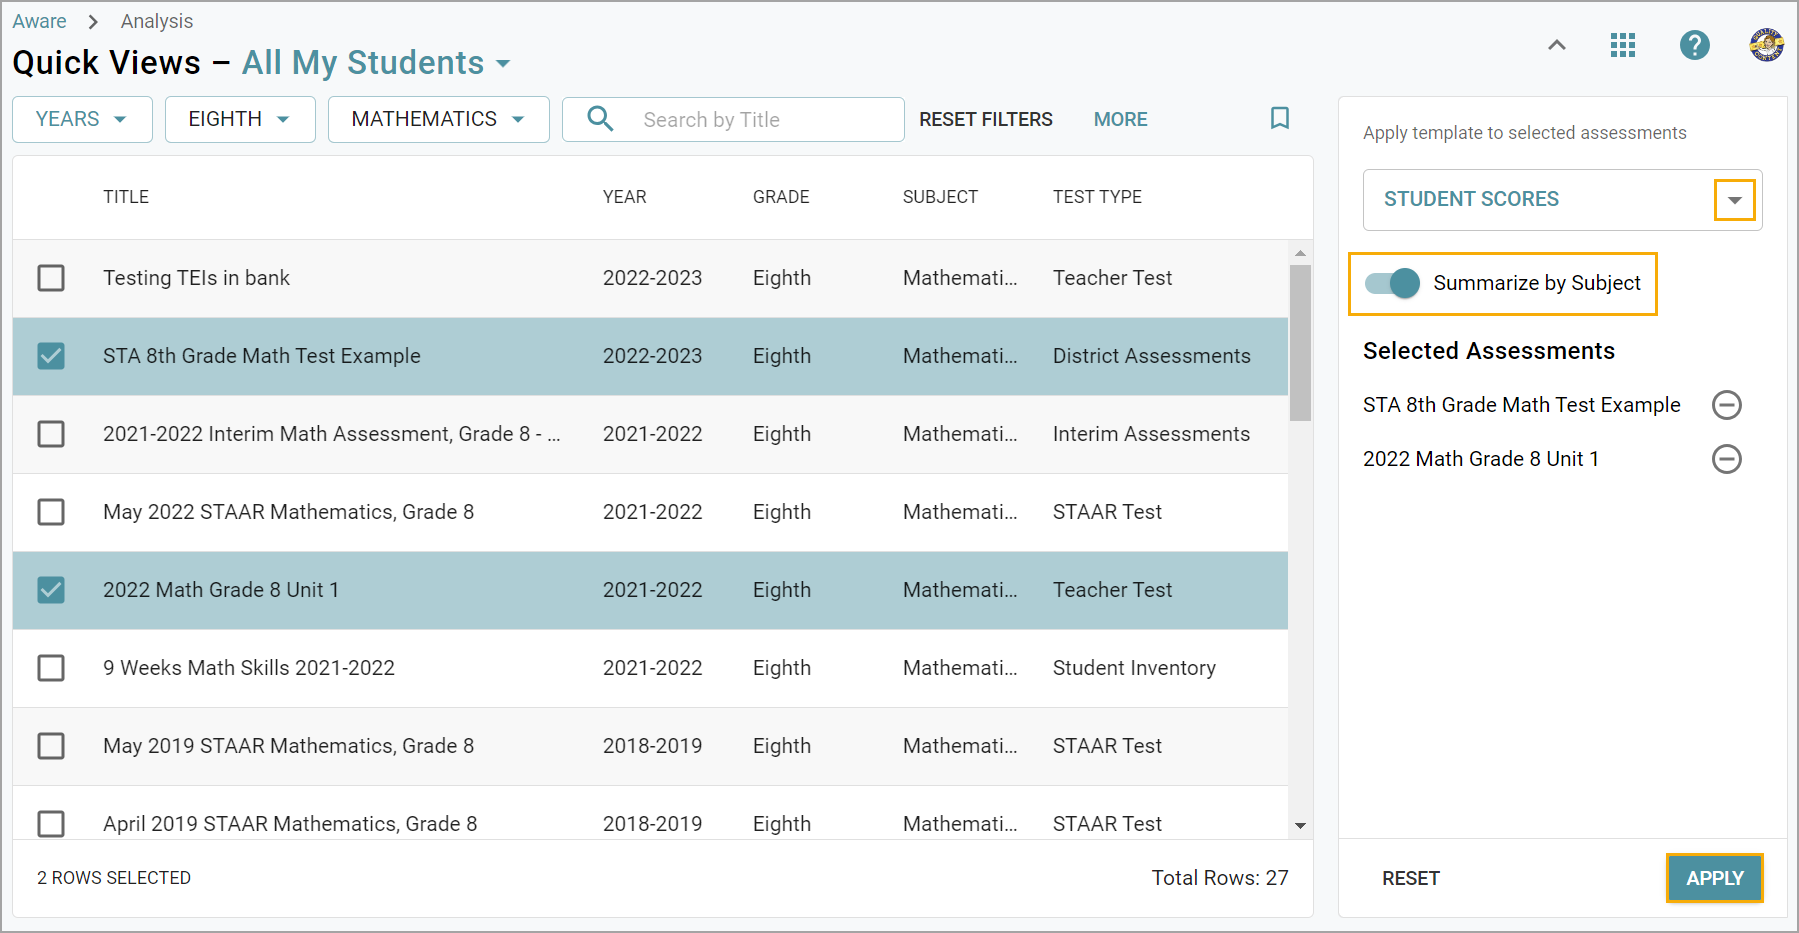Image resolution: width=1799 pixels, height=933 pixels.
Task: Open the All My Students view menu
Action: point(376,63)
